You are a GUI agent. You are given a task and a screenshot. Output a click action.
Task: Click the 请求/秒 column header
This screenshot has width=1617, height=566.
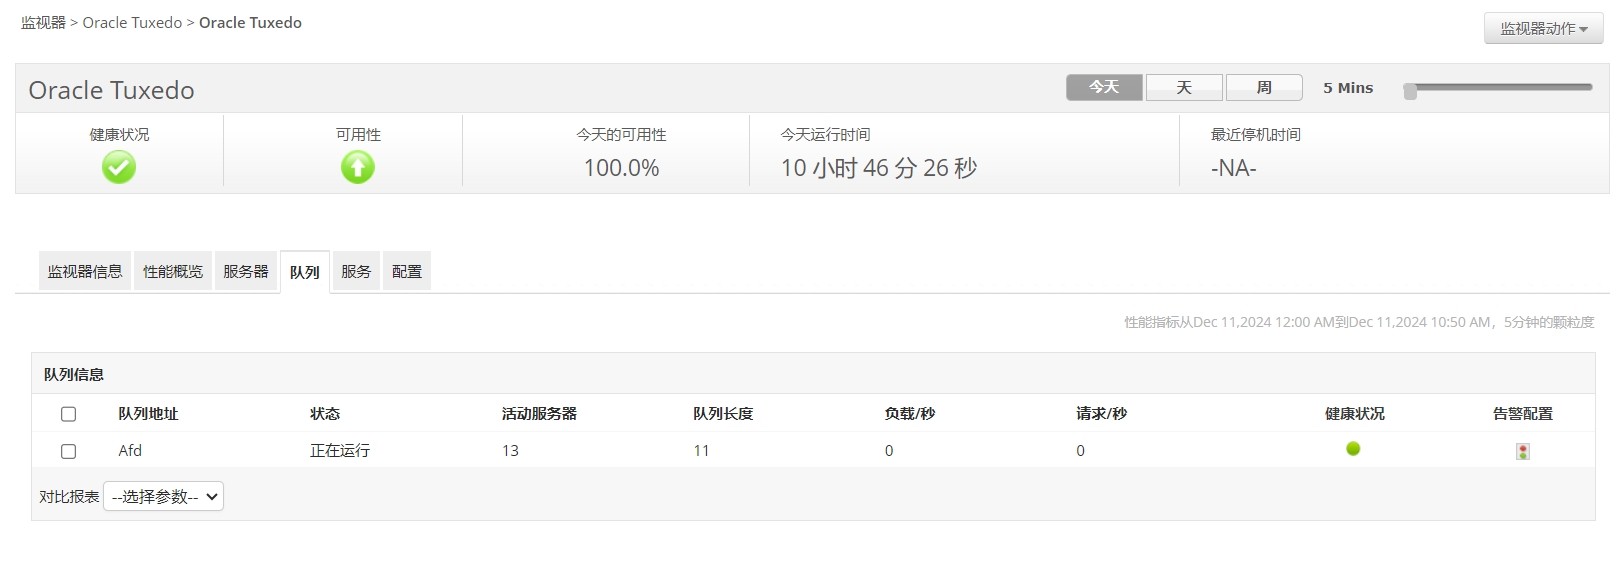(x=1101, y=414)
